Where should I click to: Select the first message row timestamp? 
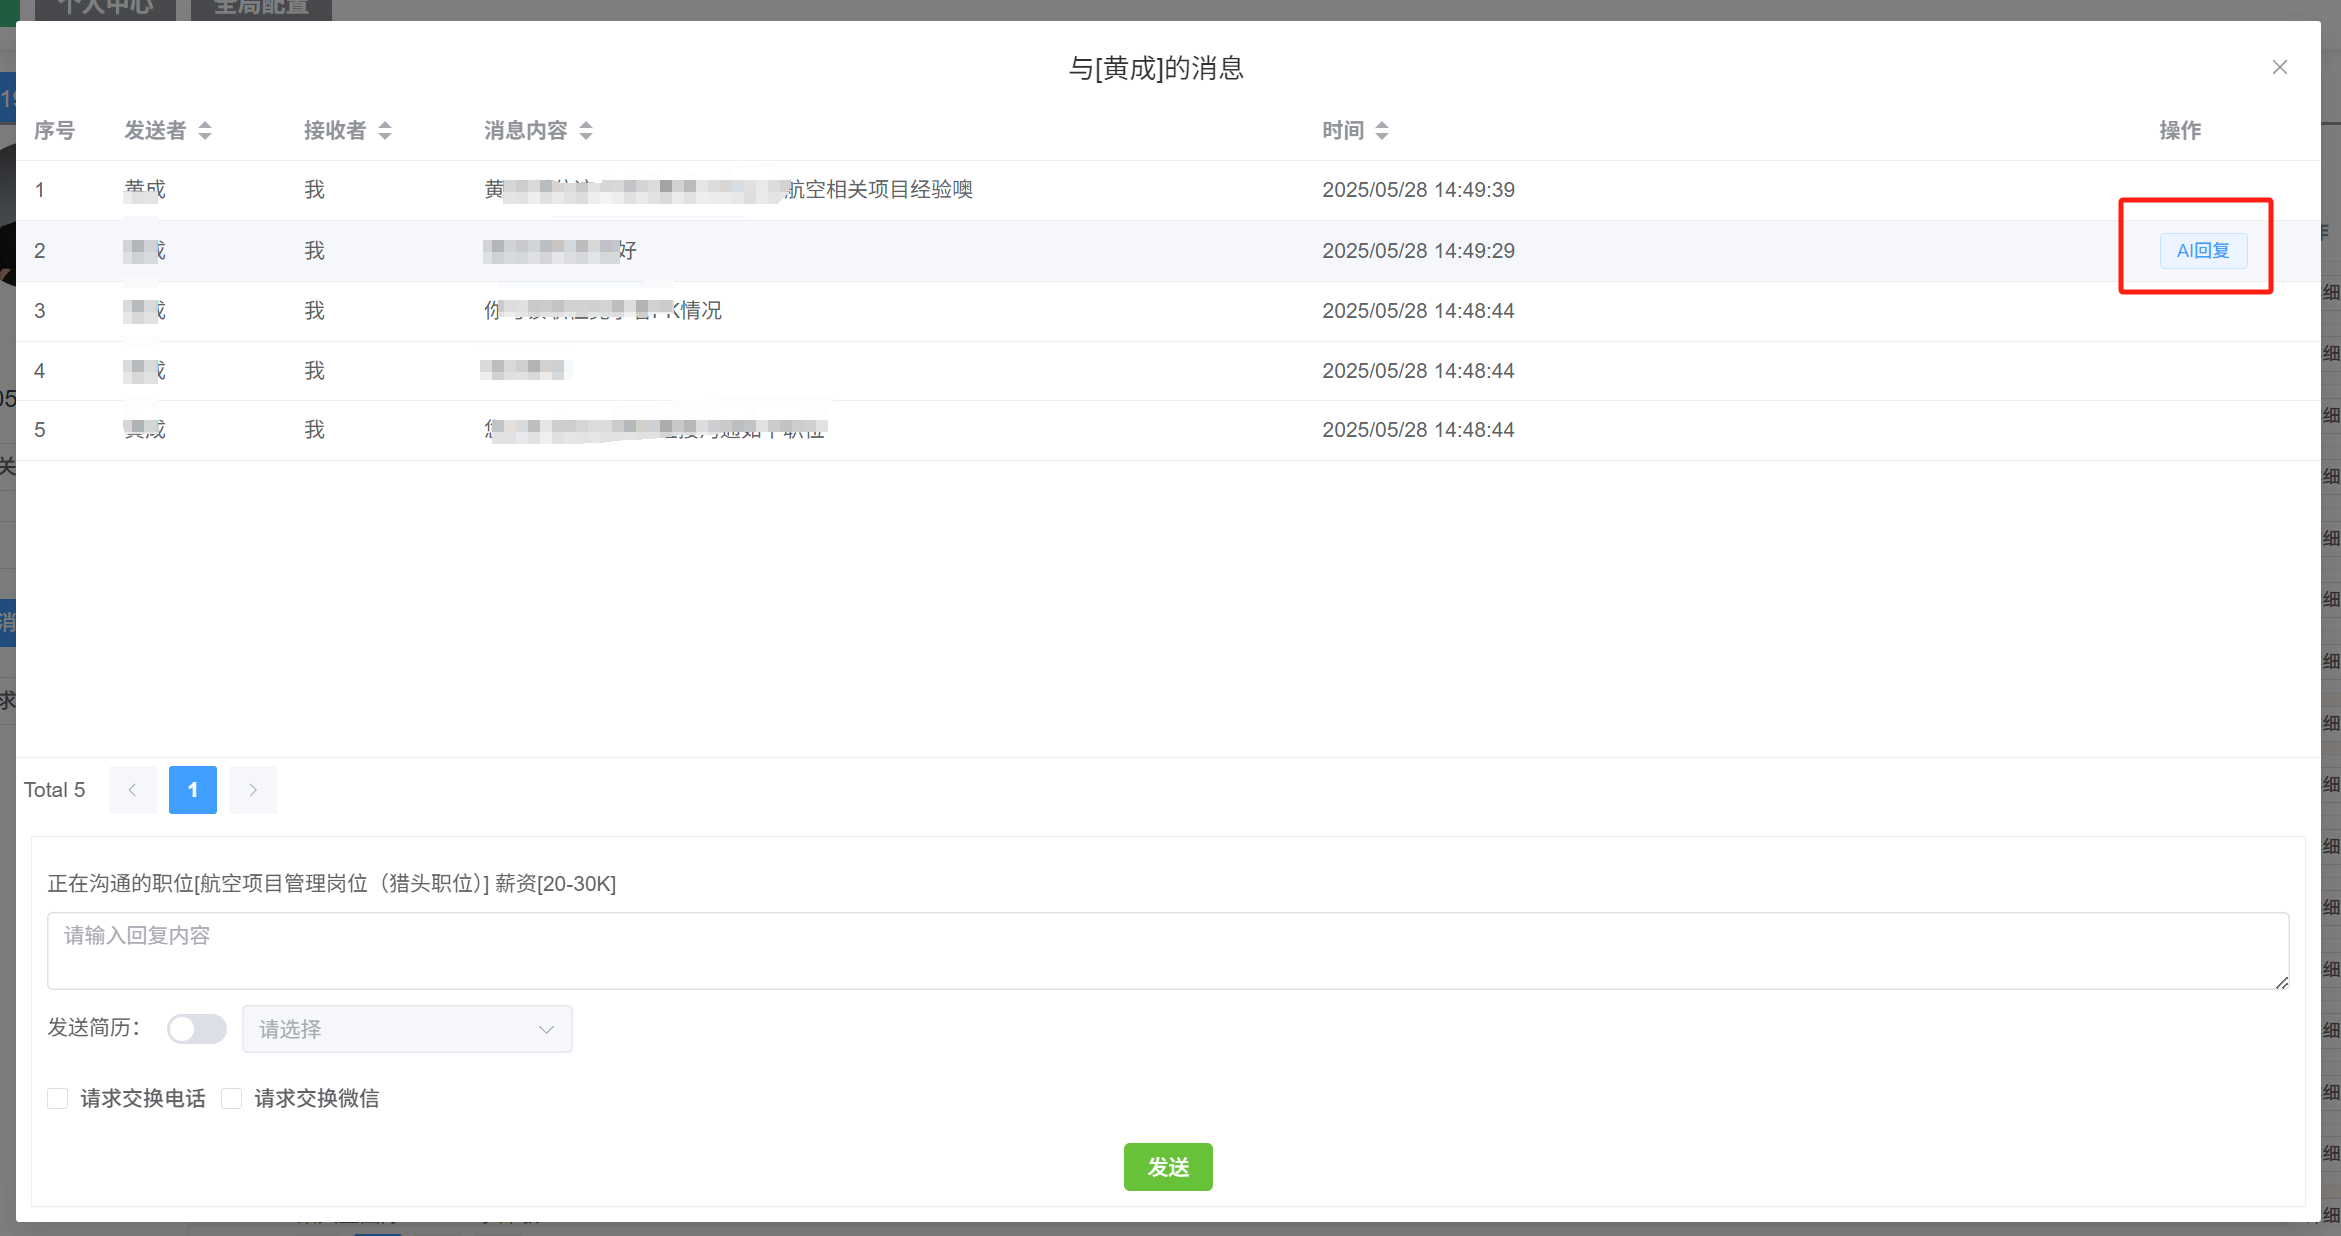tap(1418, 190)
